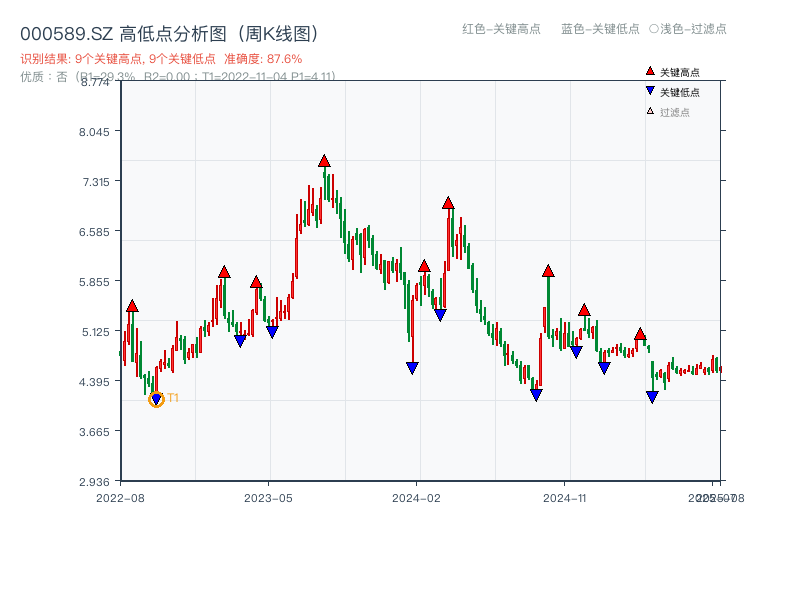Click the 2024-11 x-axis label

pos(564,498)
